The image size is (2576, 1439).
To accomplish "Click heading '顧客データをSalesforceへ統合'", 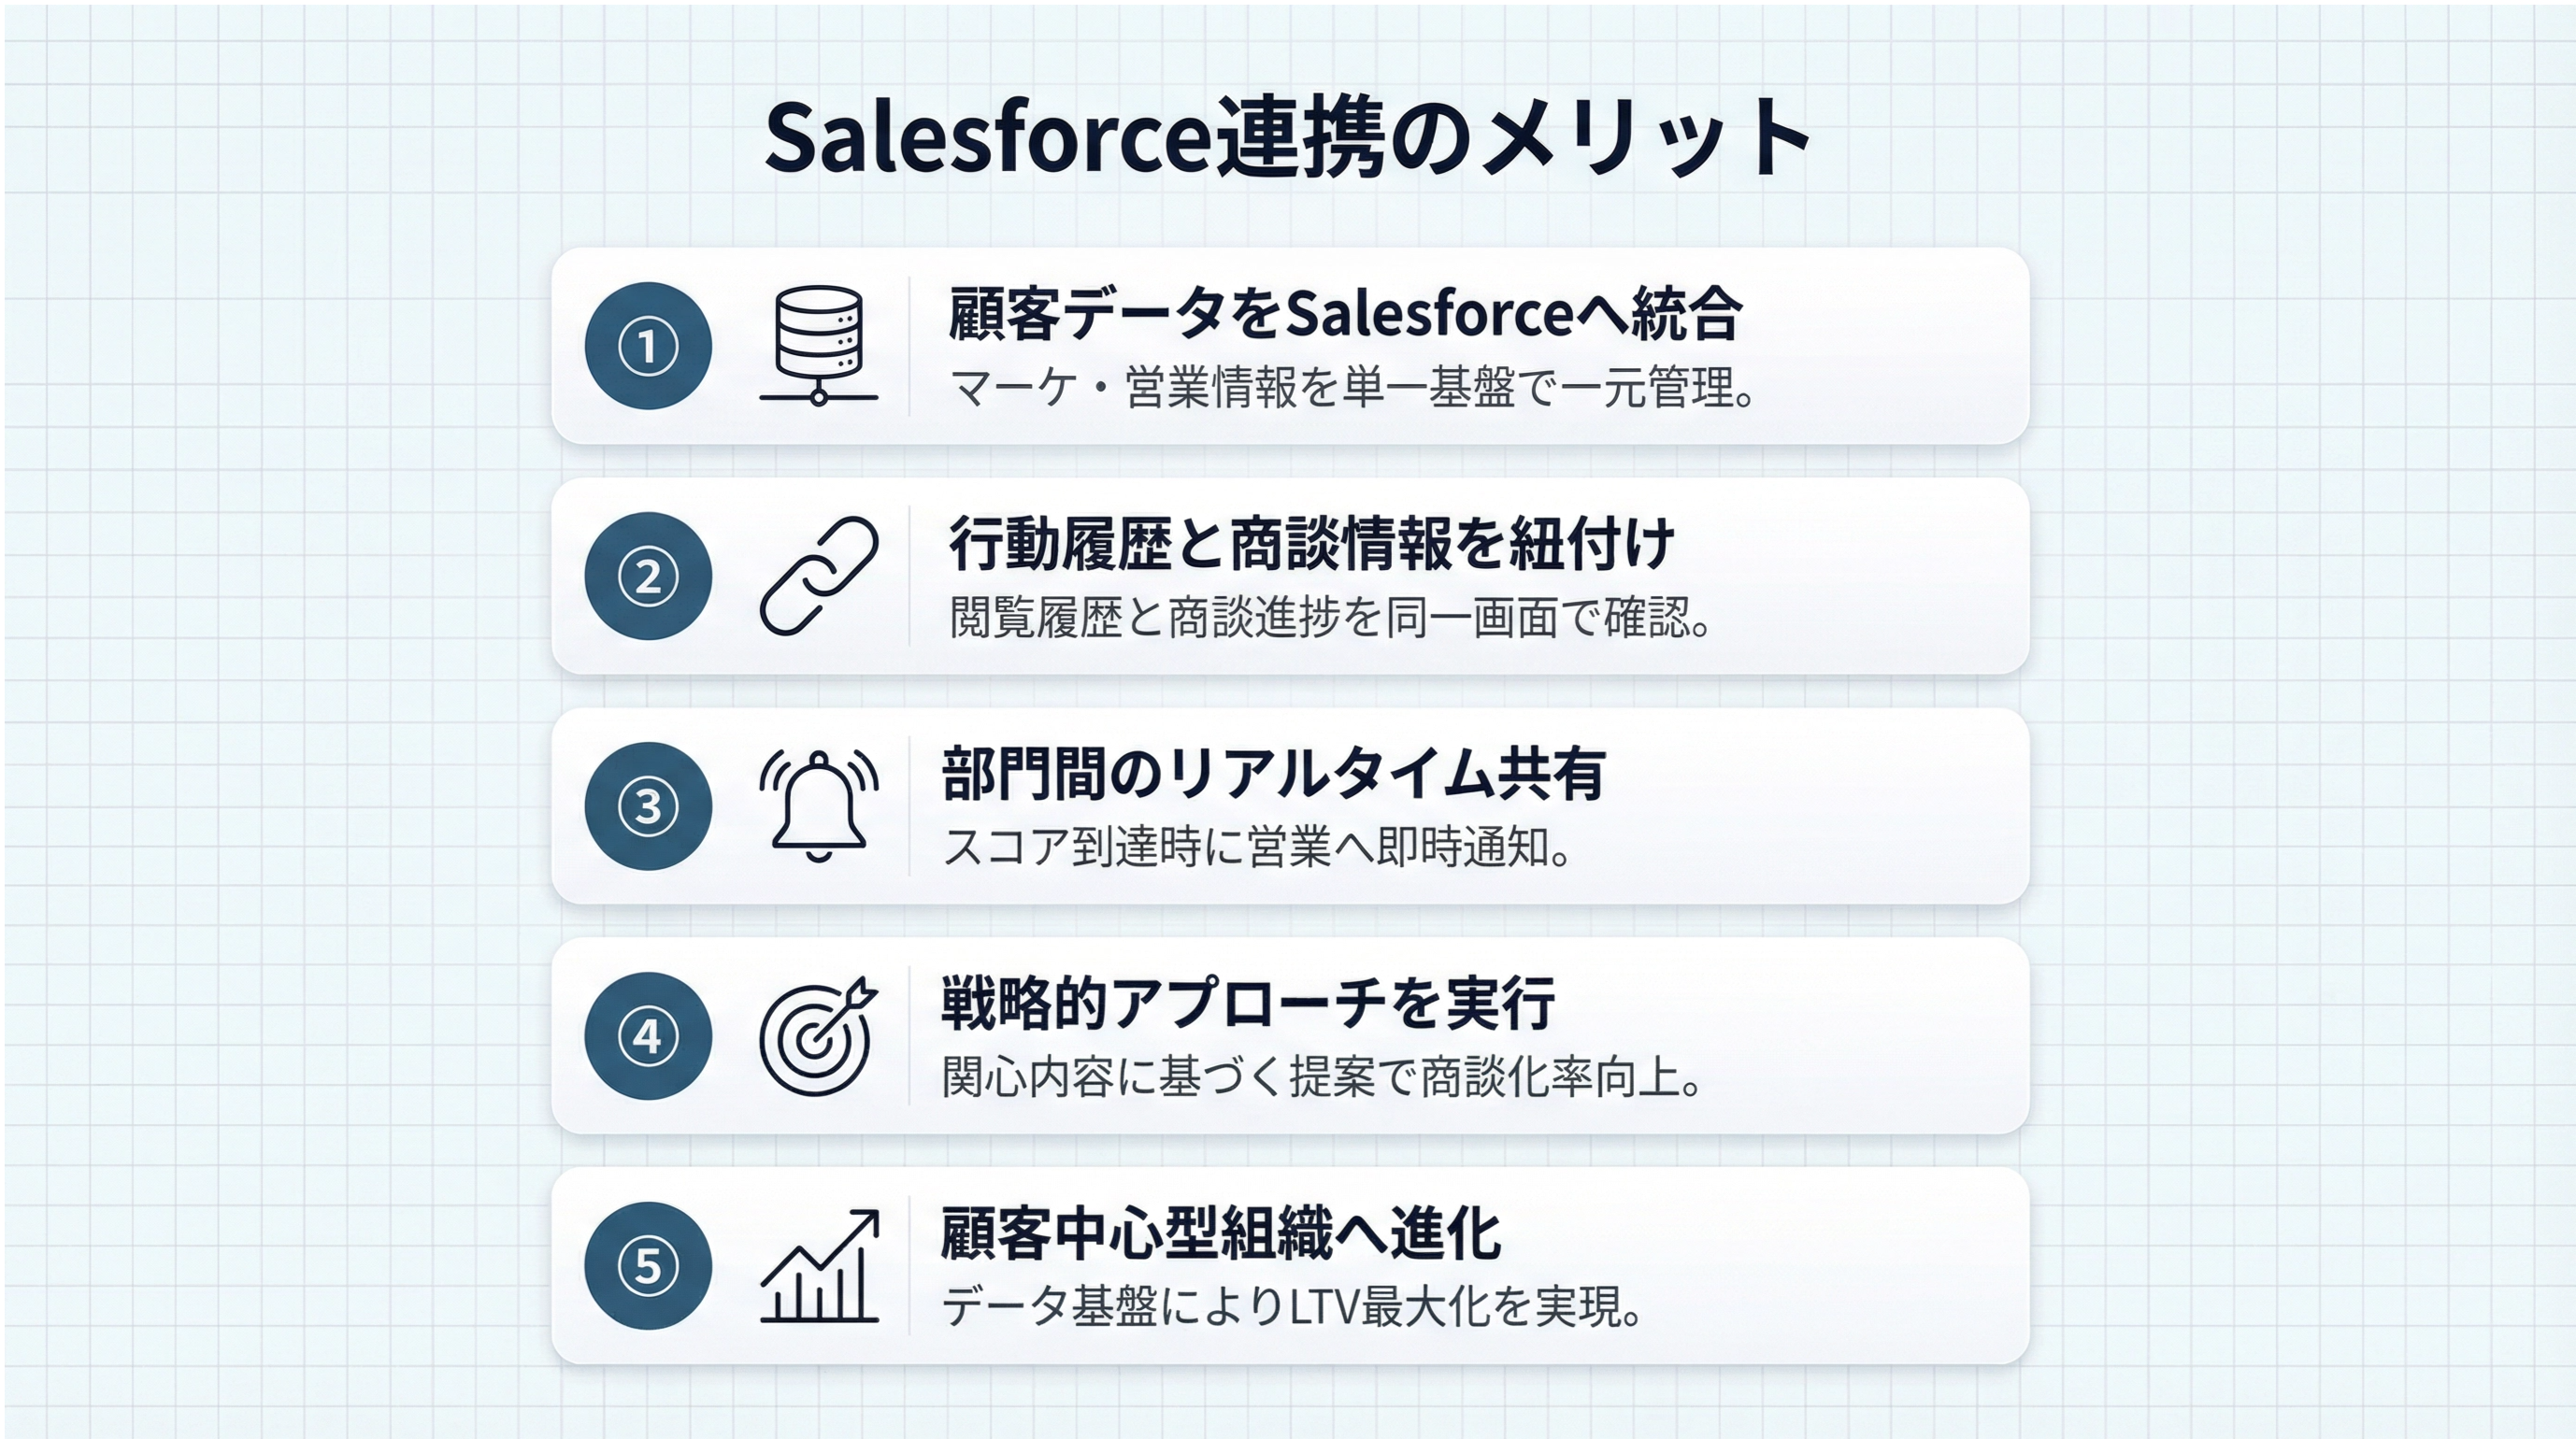I will click(x=1345, y=314).
